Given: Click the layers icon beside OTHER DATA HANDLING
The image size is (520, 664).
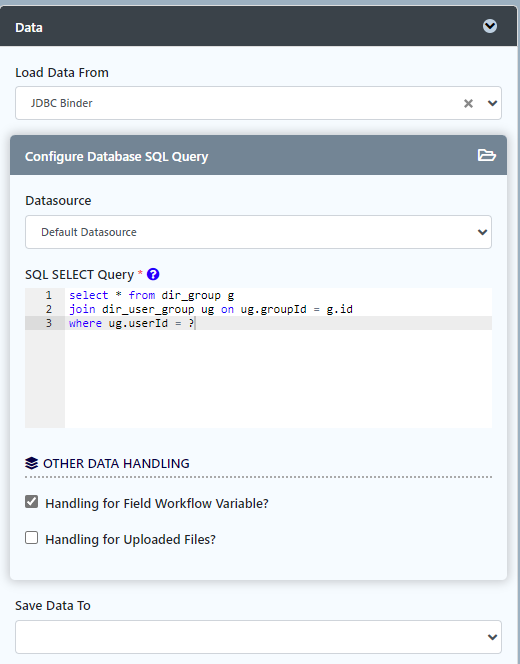Looking at the screenshot, I should point(31,463).
